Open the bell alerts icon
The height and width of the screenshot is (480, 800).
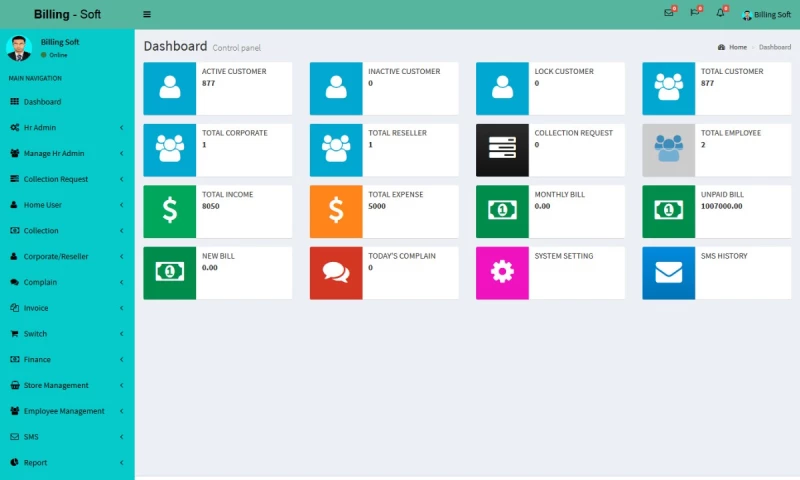(x=720, y=13)
